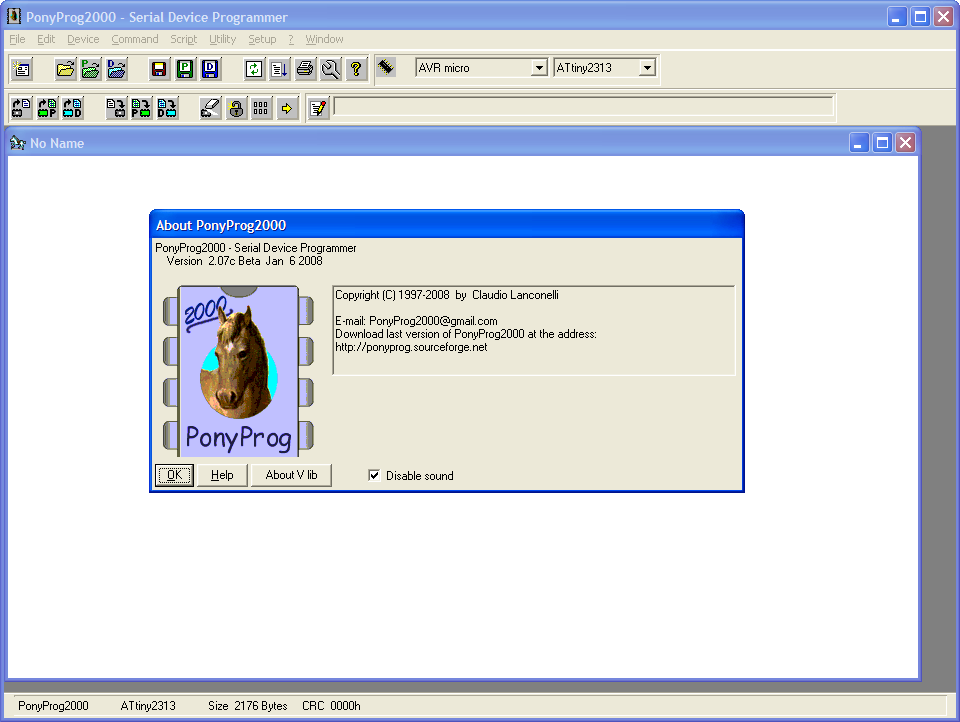Open the ATtiny2313 device type dropdown
Screen dimensions: 960x722
click(647, 68)
